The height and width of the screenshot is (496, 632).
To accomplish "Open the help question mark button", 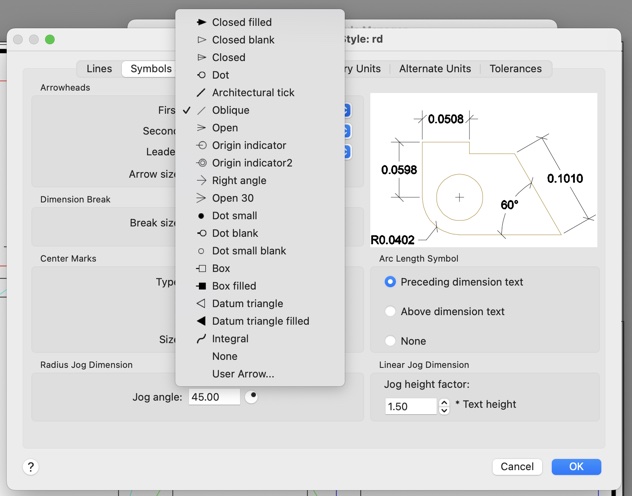I will coord(31,467).
